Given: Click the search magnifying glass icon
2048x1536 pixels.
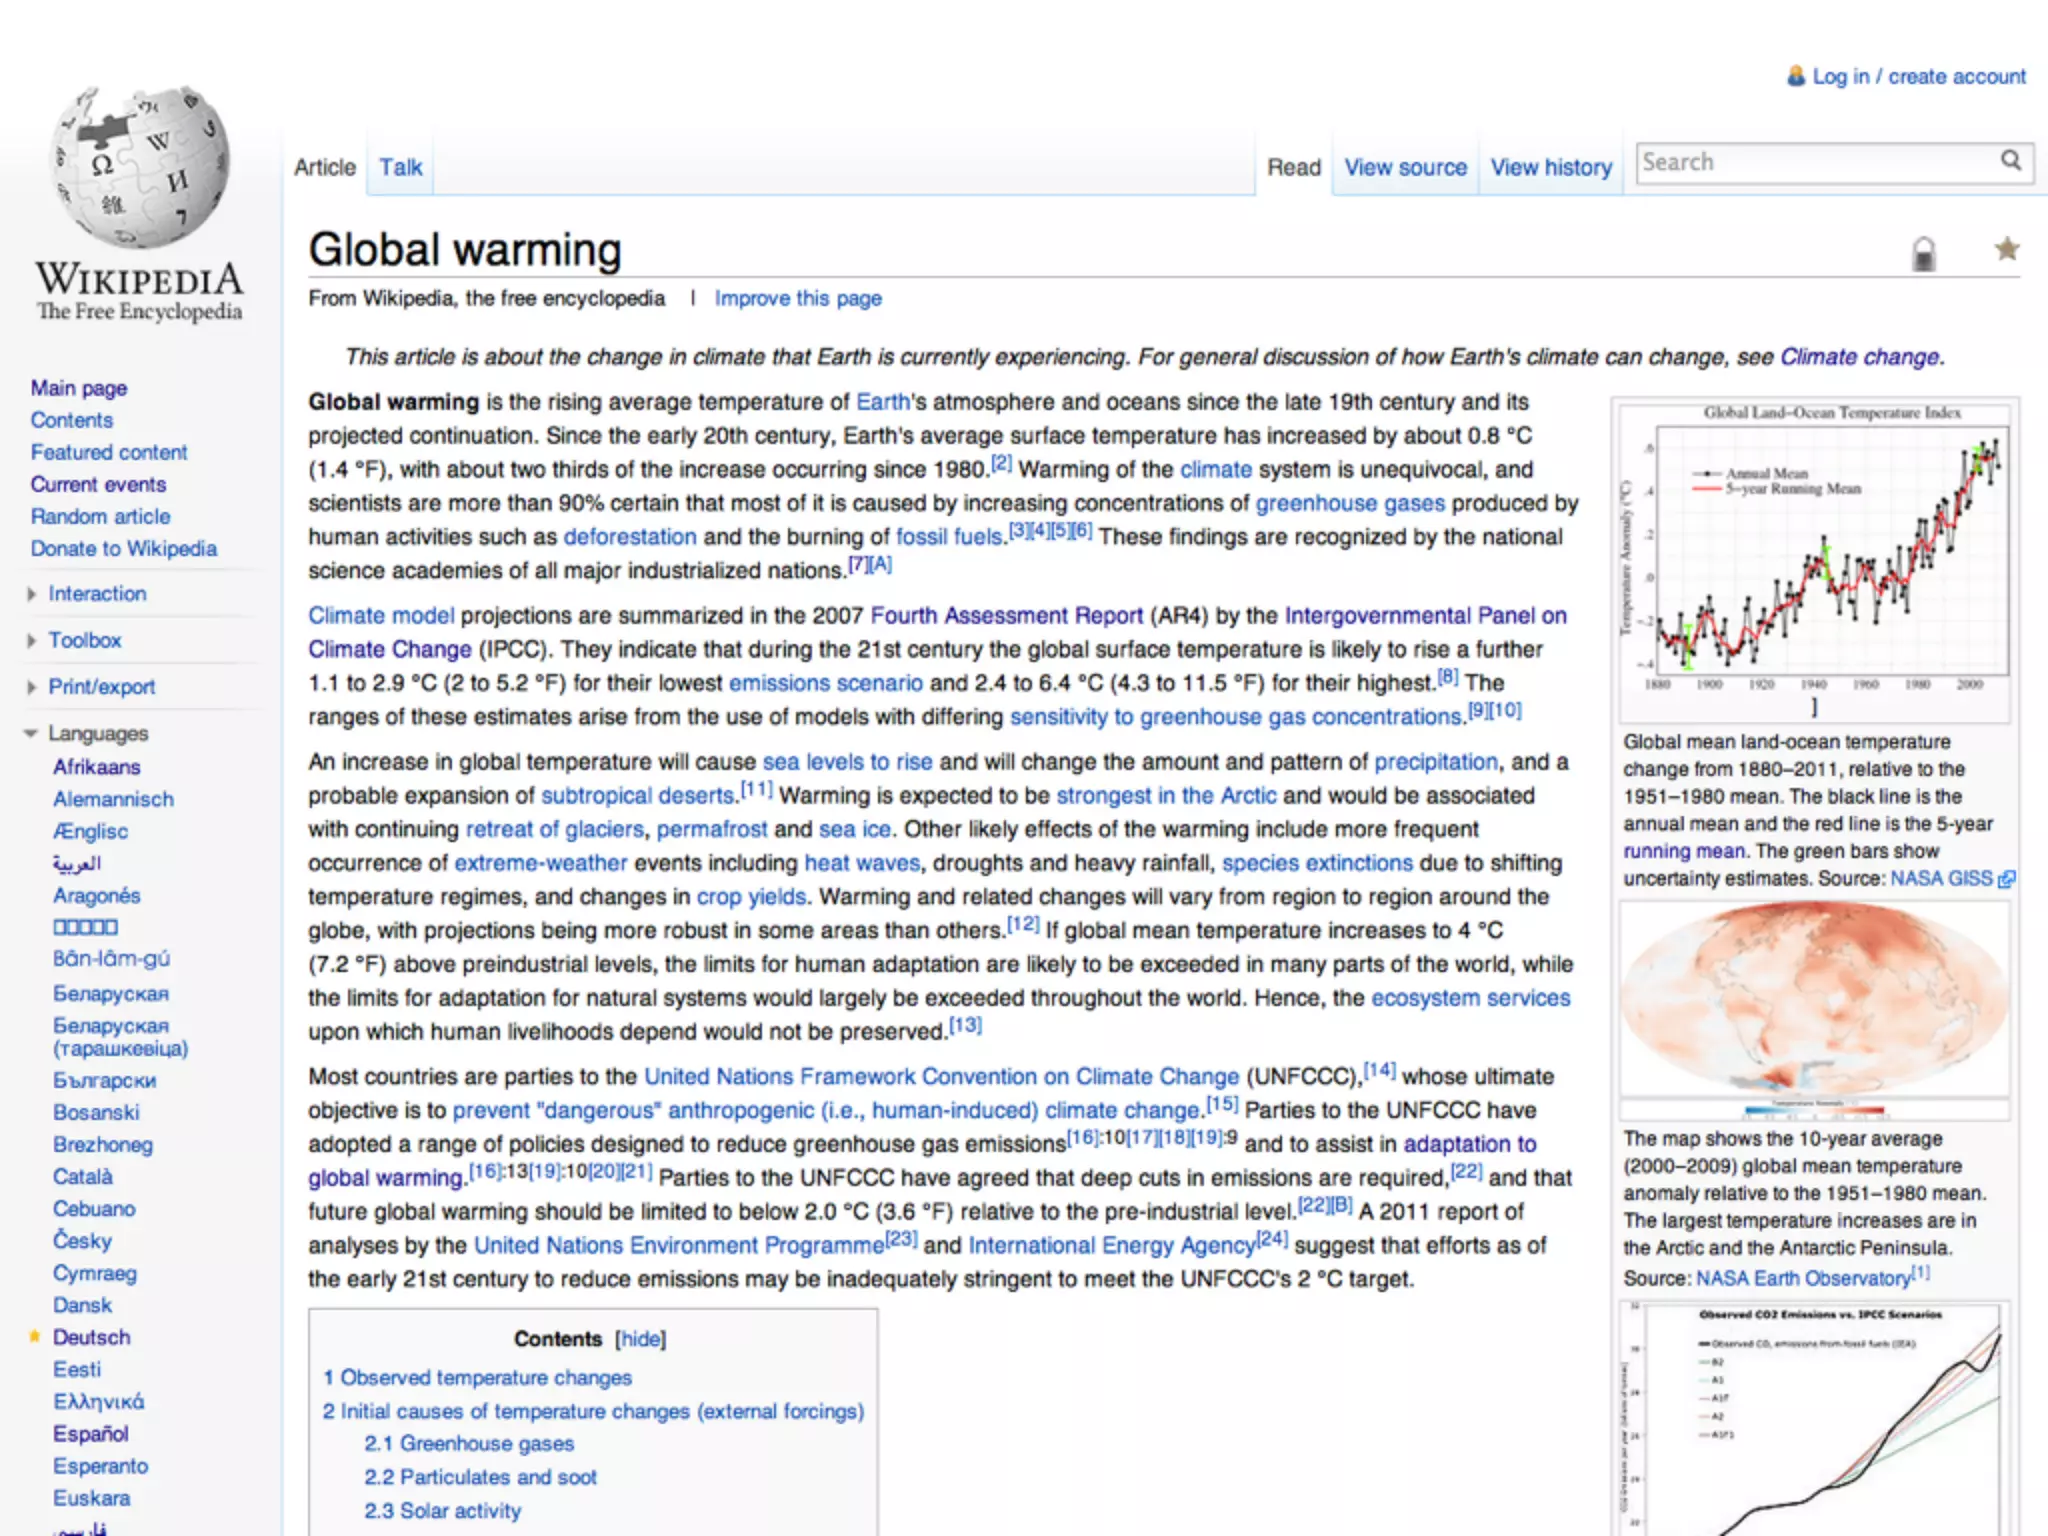Looking at the screenshot, I should tap(2010, 161).
